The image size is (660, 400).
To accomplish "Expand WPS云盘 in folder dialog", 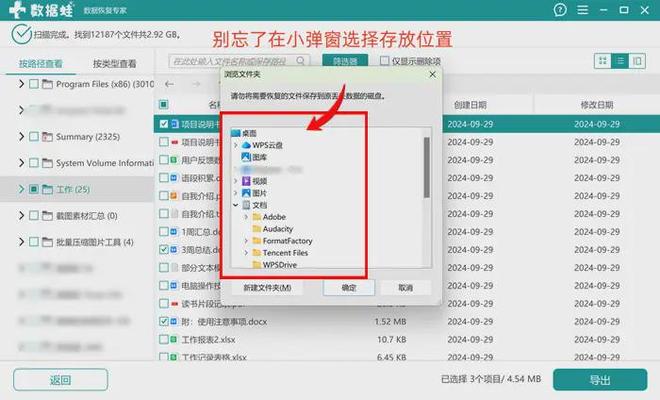I will pyautogui.click(x=236, y=145).
